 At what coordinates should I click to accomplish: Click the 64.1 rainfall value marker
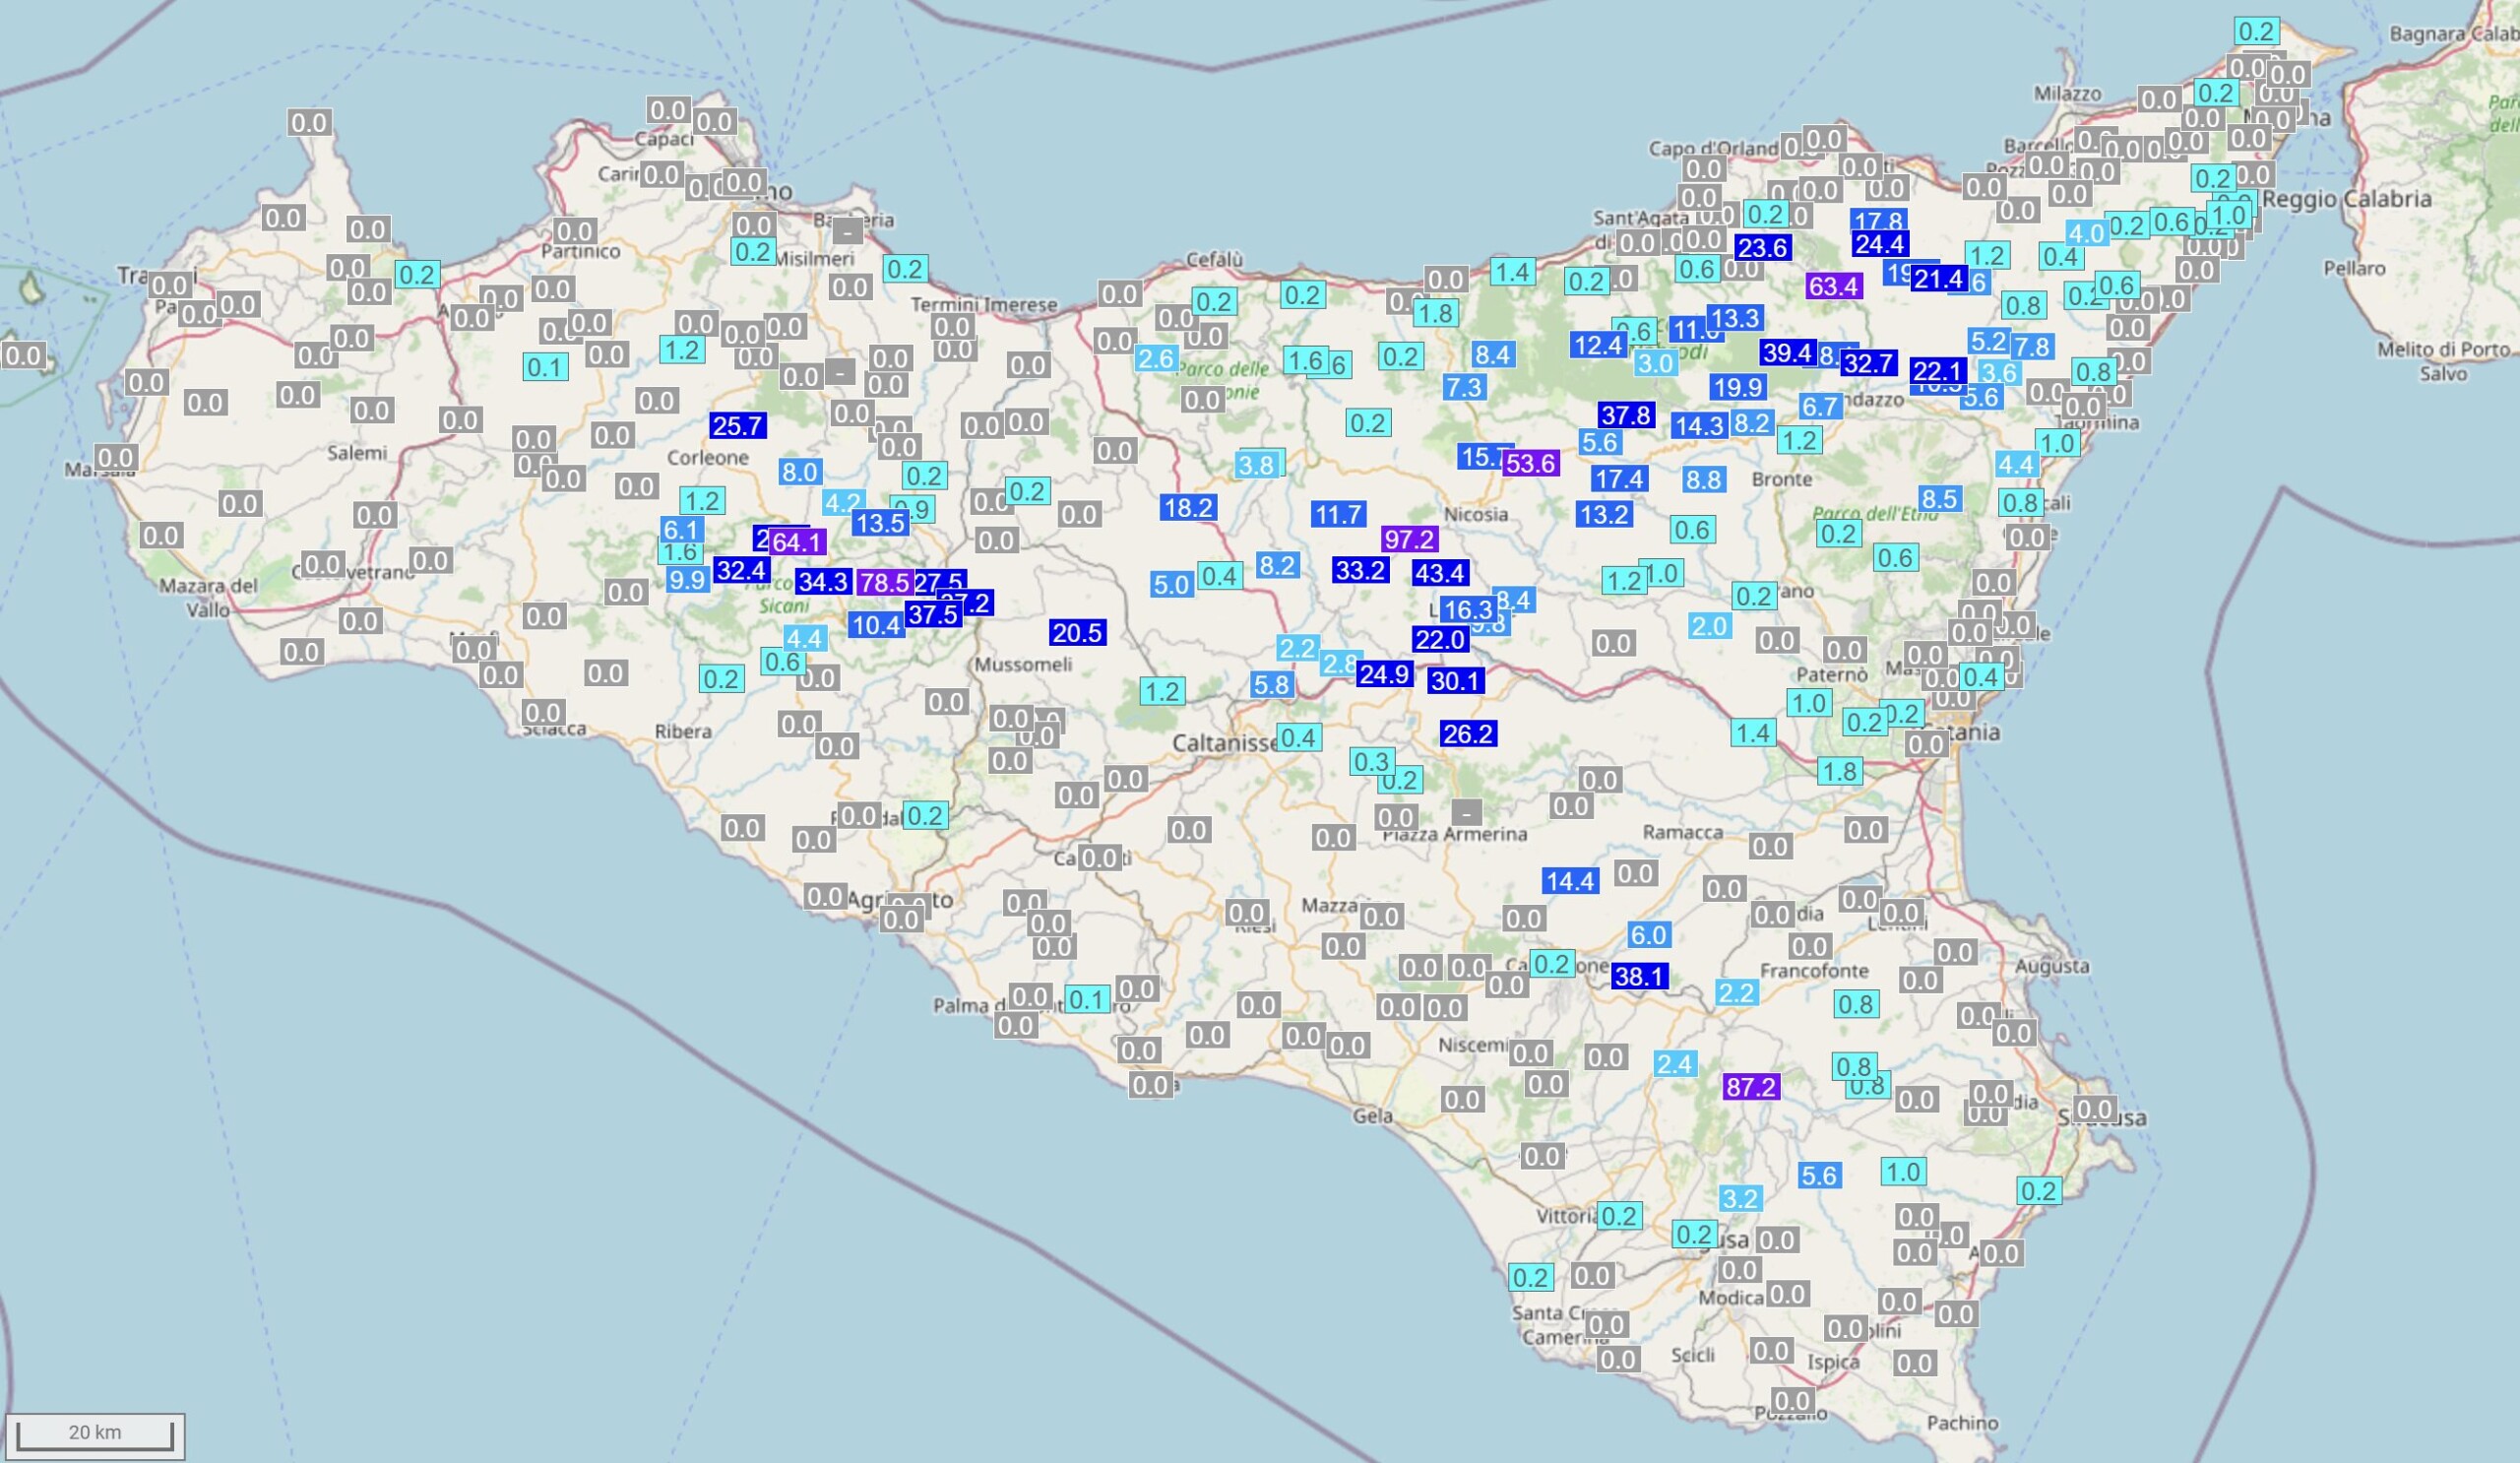click(797, 543)
